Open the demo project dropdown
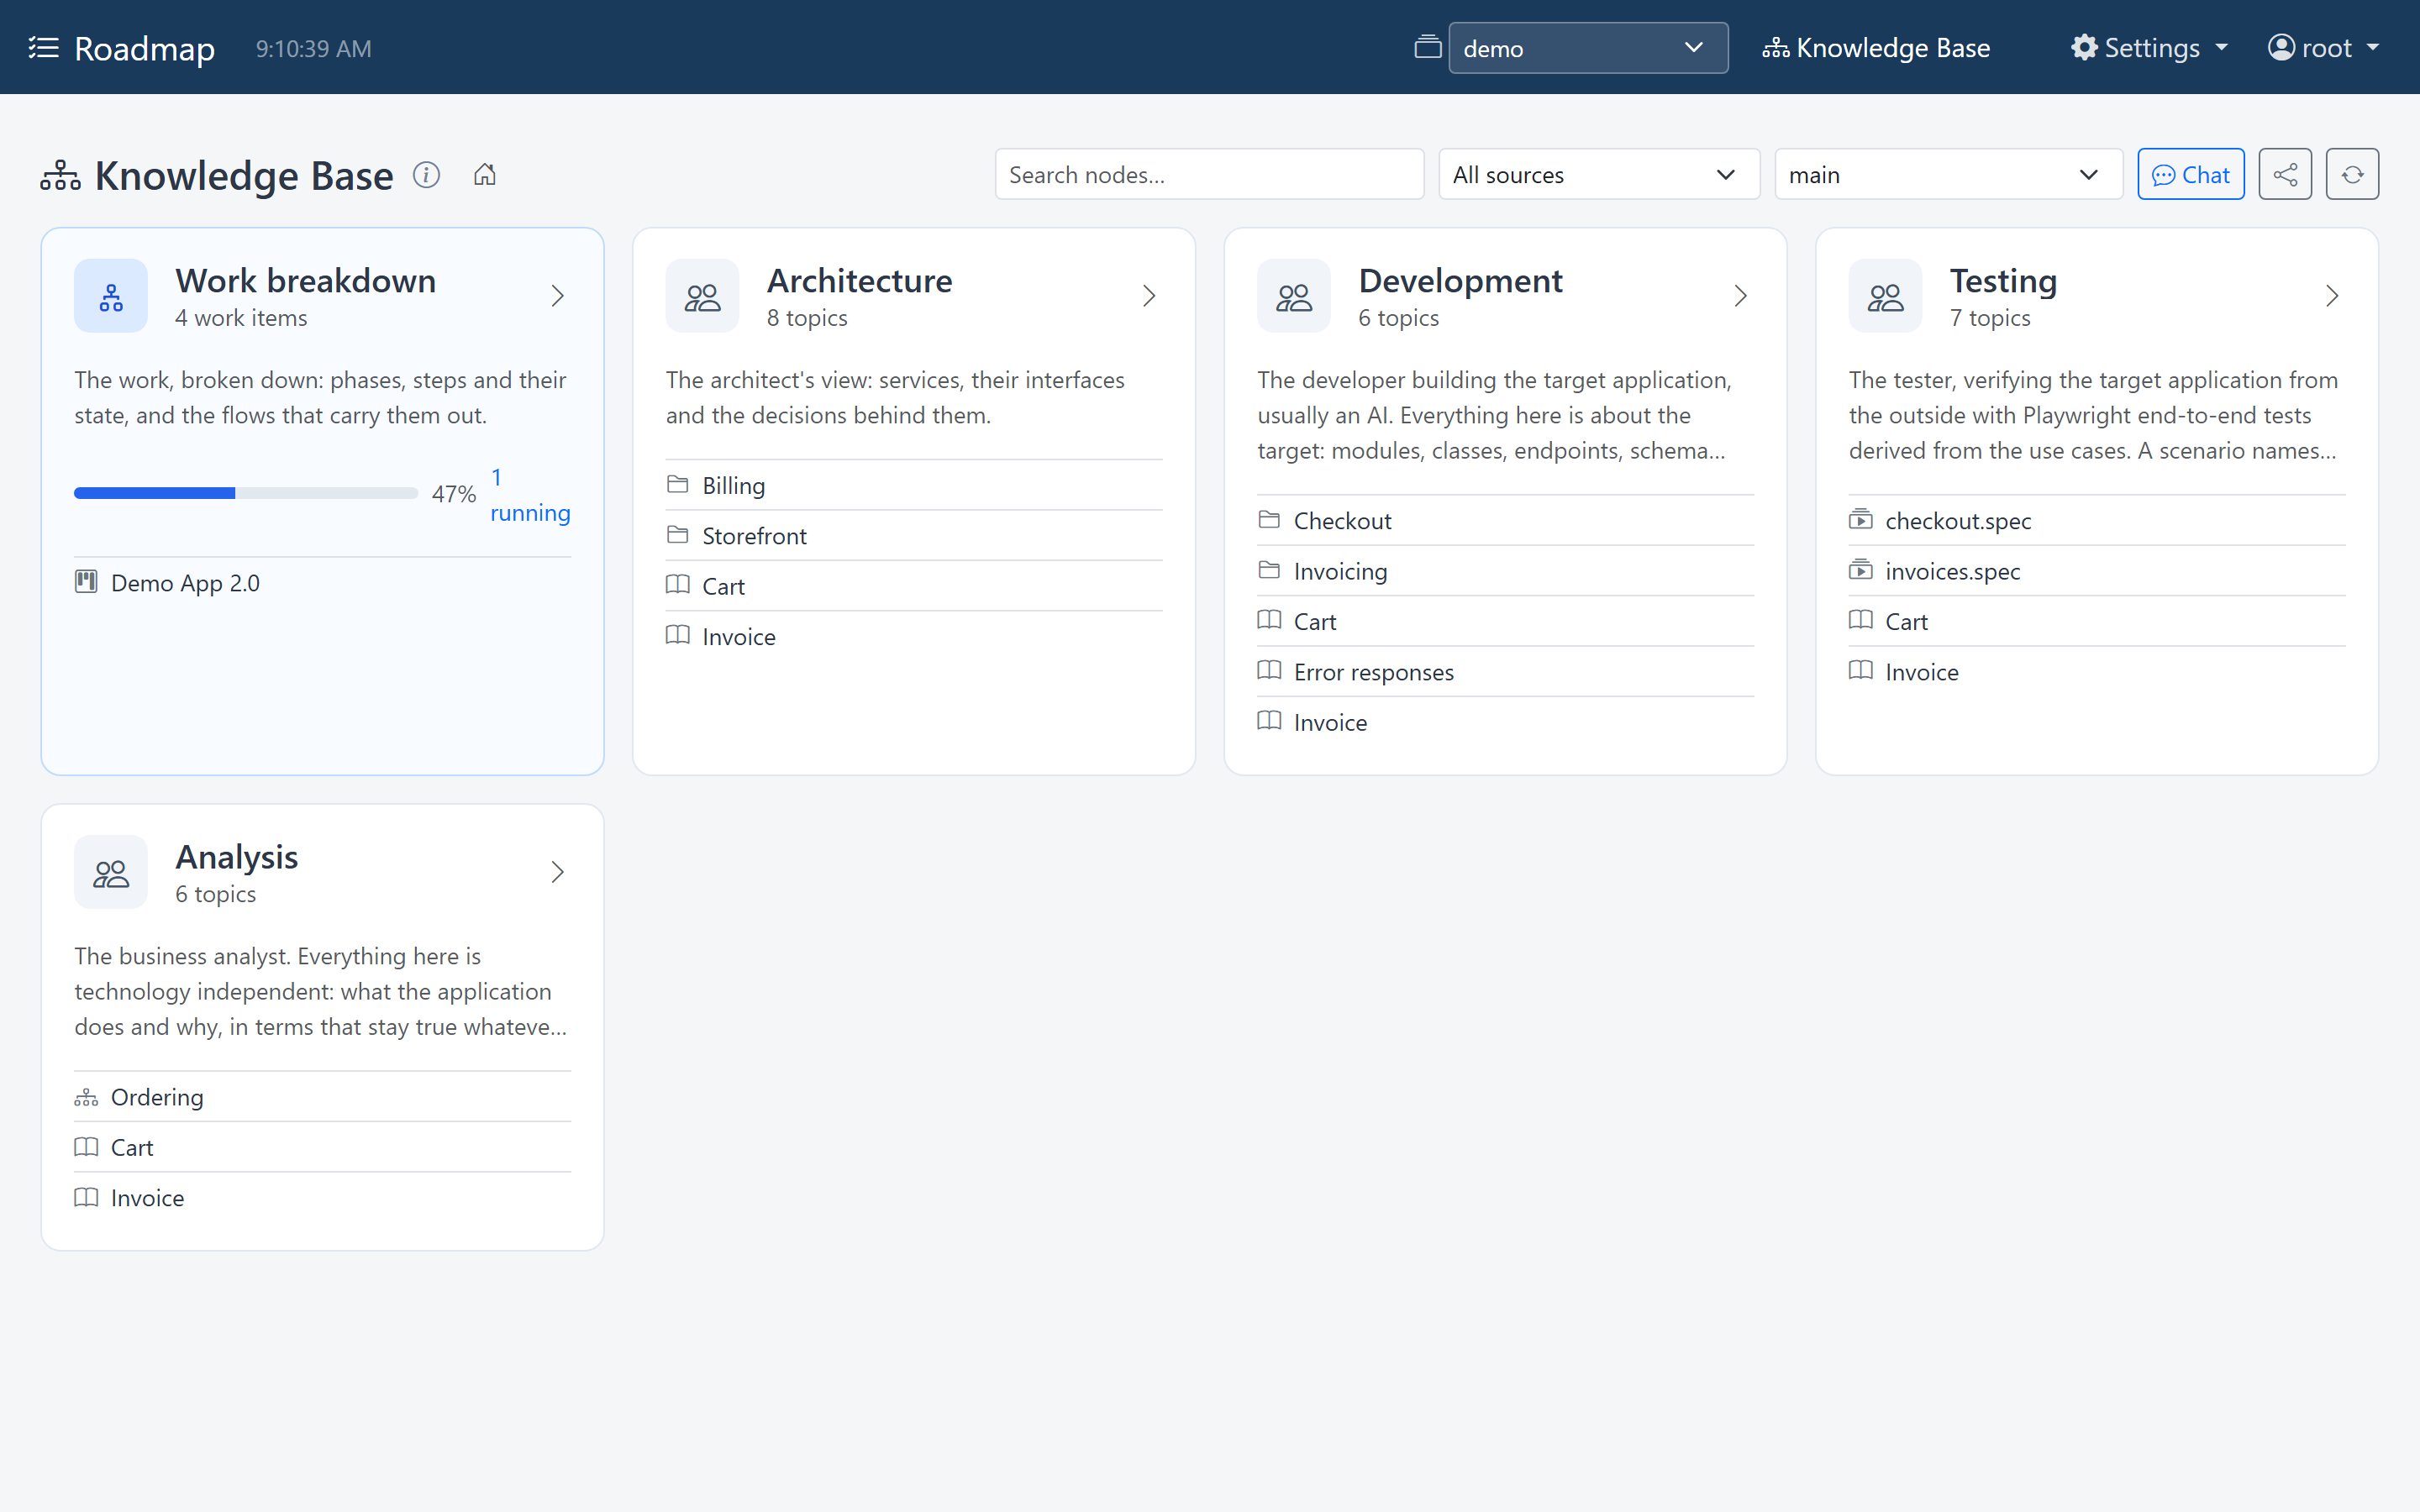The image size is (2420, 1512). pyautogui.click(x=1588, y=48)
